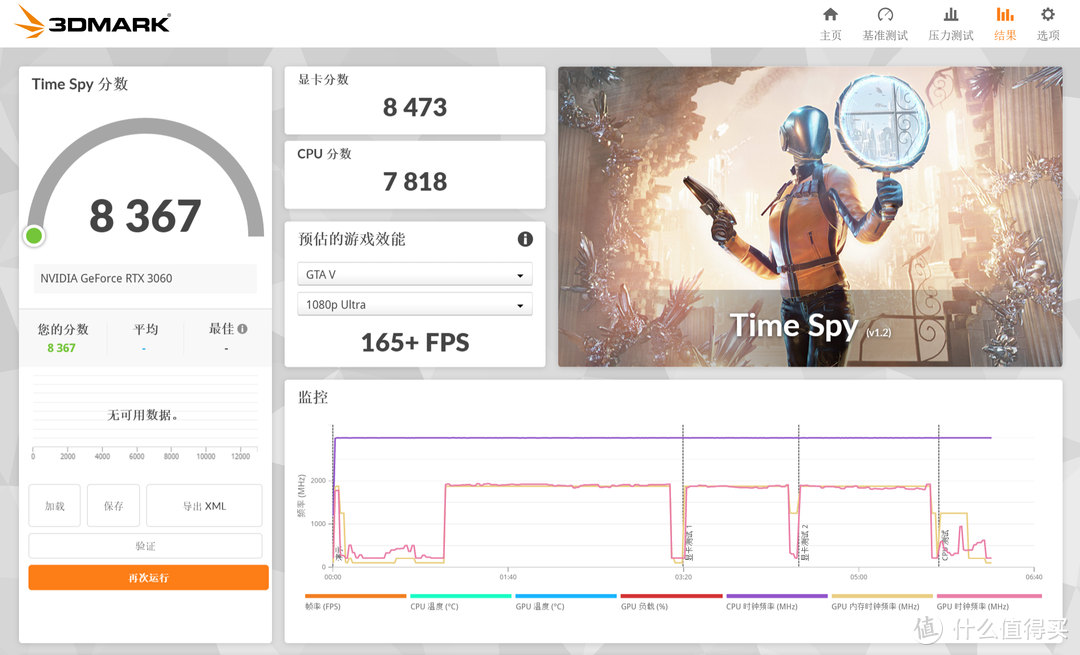Viewport: 1080px width, 655px height.
Task: Expand the 1080p Ultra resolution dropdown
Action: [x=414, y=305]
